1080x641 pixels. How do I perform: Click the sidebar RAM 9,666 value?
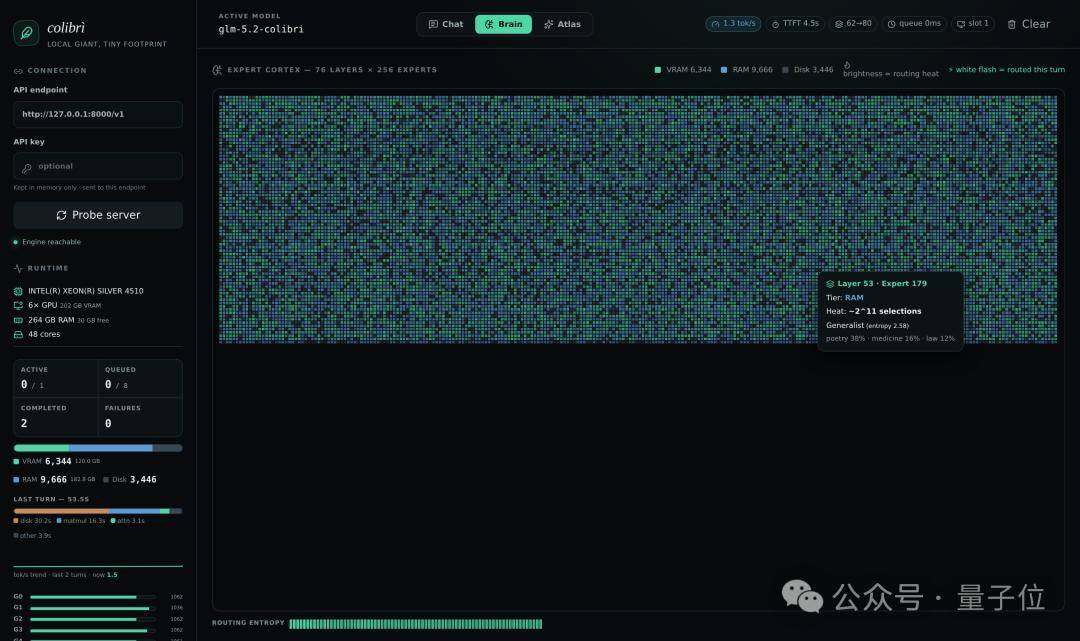[53, 480]
